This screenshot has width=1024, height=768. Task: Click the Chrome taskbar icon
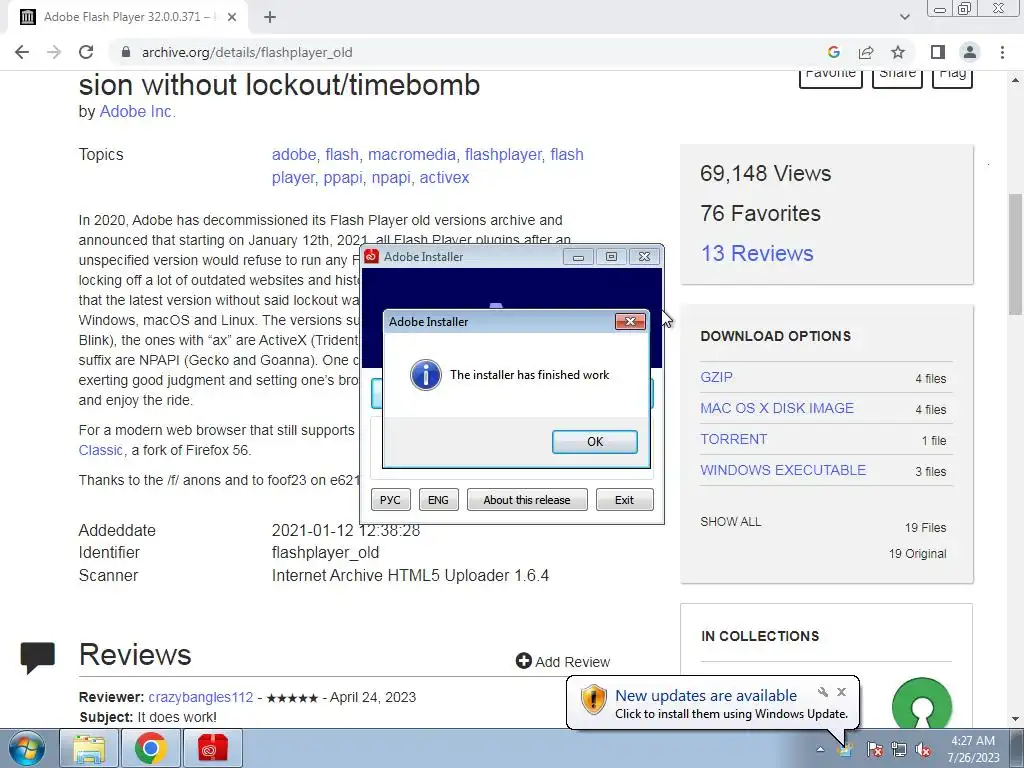pyautogui.click(x=150, y=748)
